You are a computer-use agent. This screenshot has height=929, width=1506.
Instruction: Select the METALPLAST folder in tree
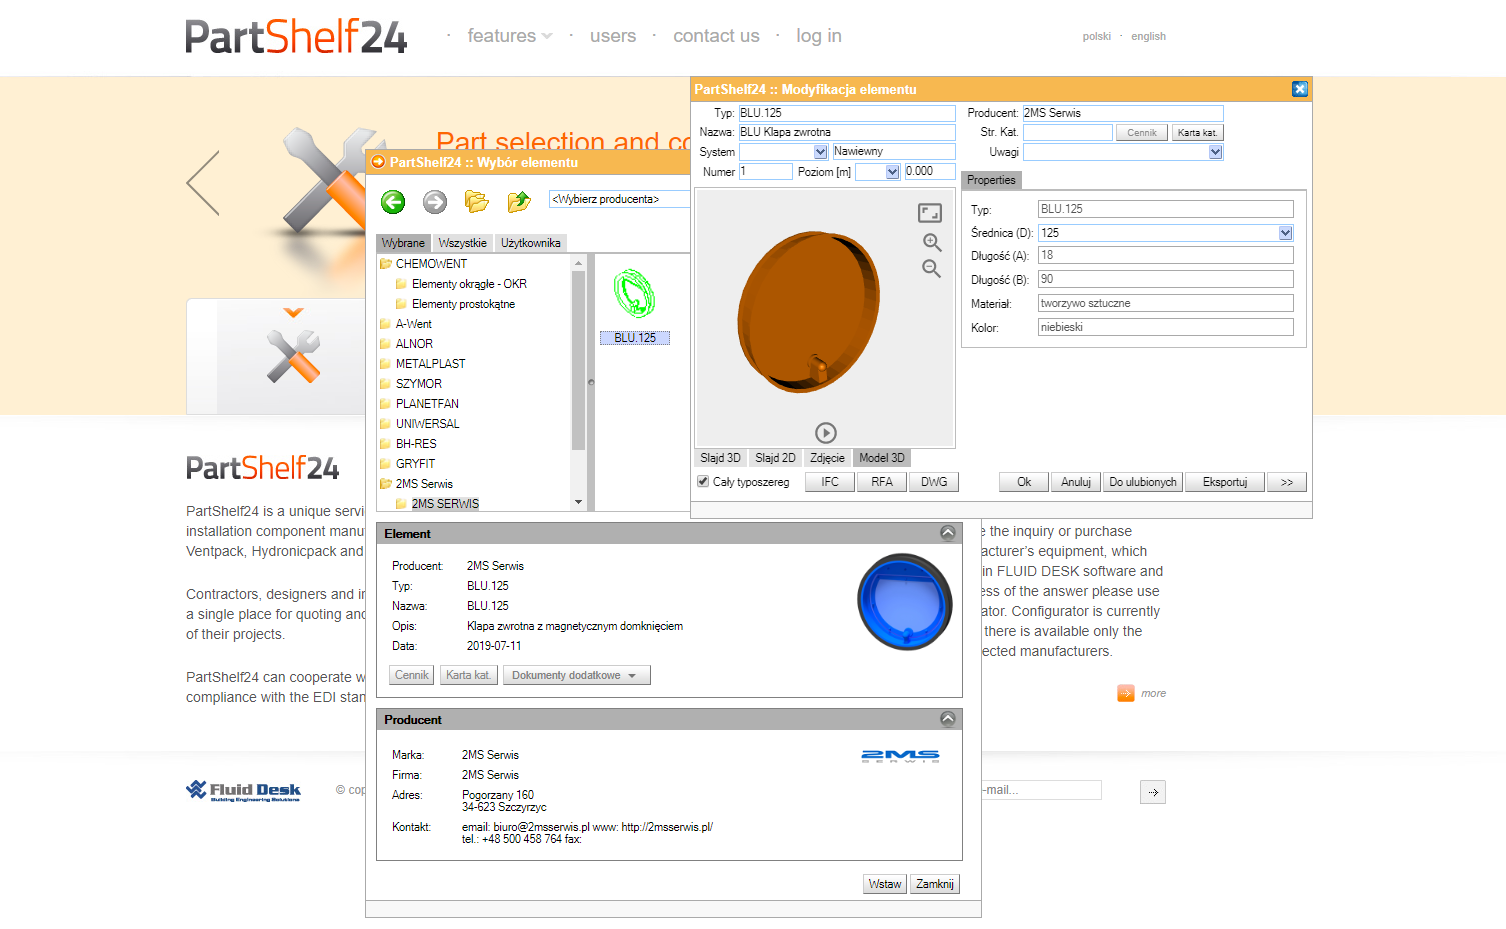coord(430,364)
